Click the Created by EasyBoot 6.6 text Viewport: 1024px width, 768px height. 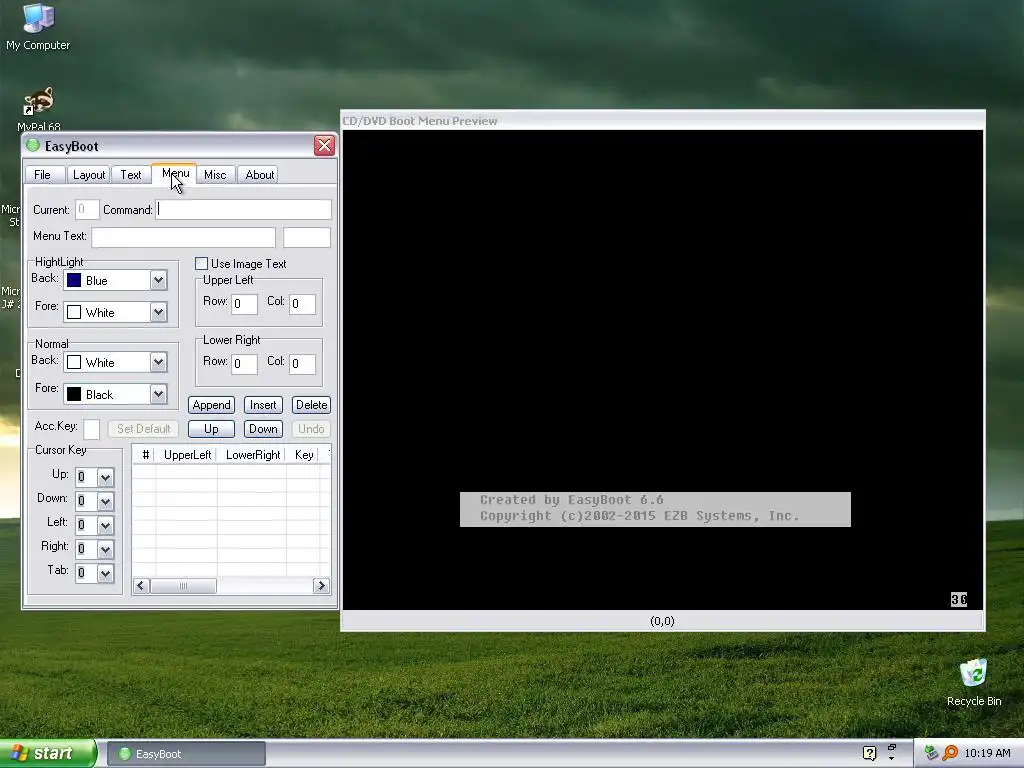tap(571, 500)
